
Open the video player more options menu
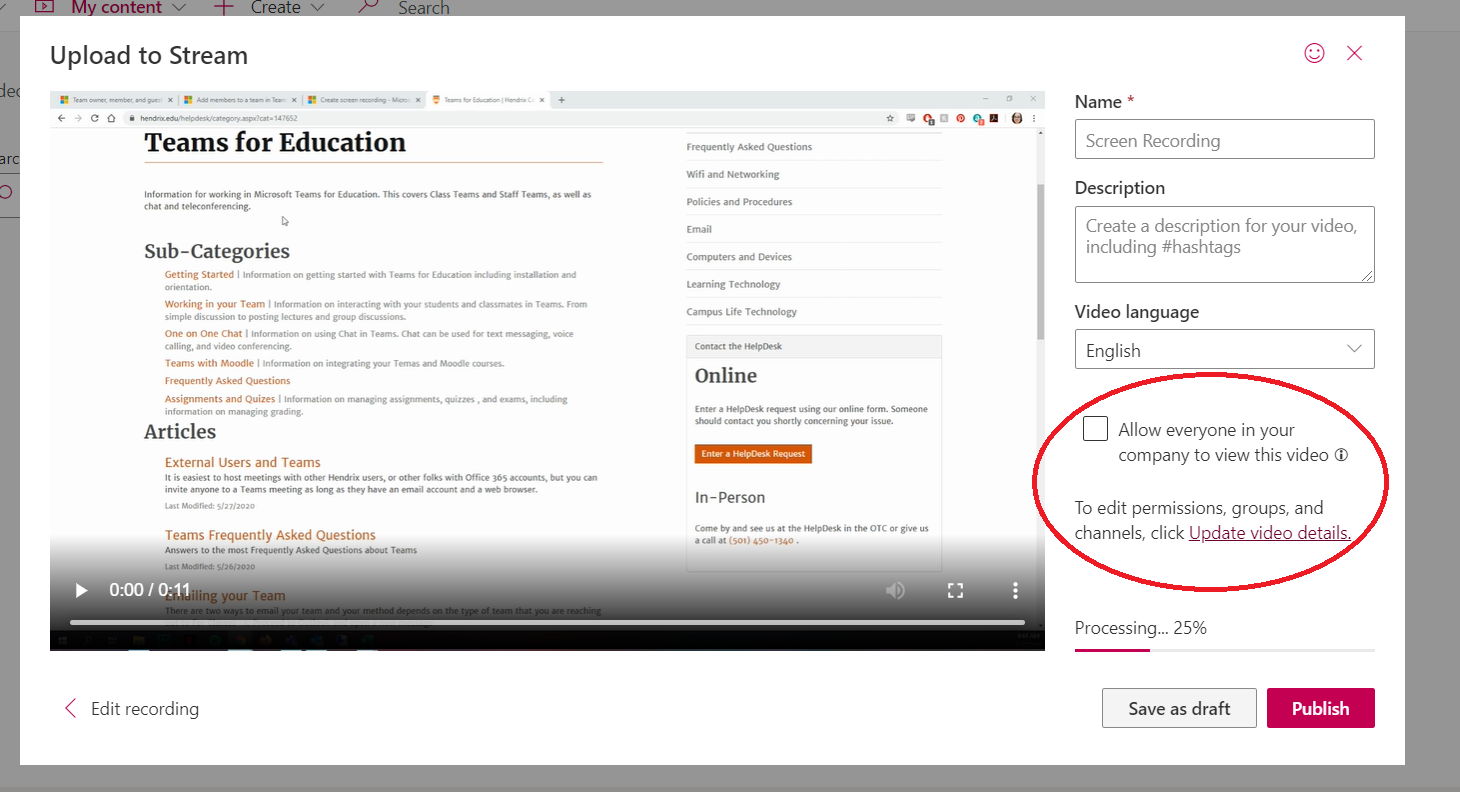(x=1015, y=590)
